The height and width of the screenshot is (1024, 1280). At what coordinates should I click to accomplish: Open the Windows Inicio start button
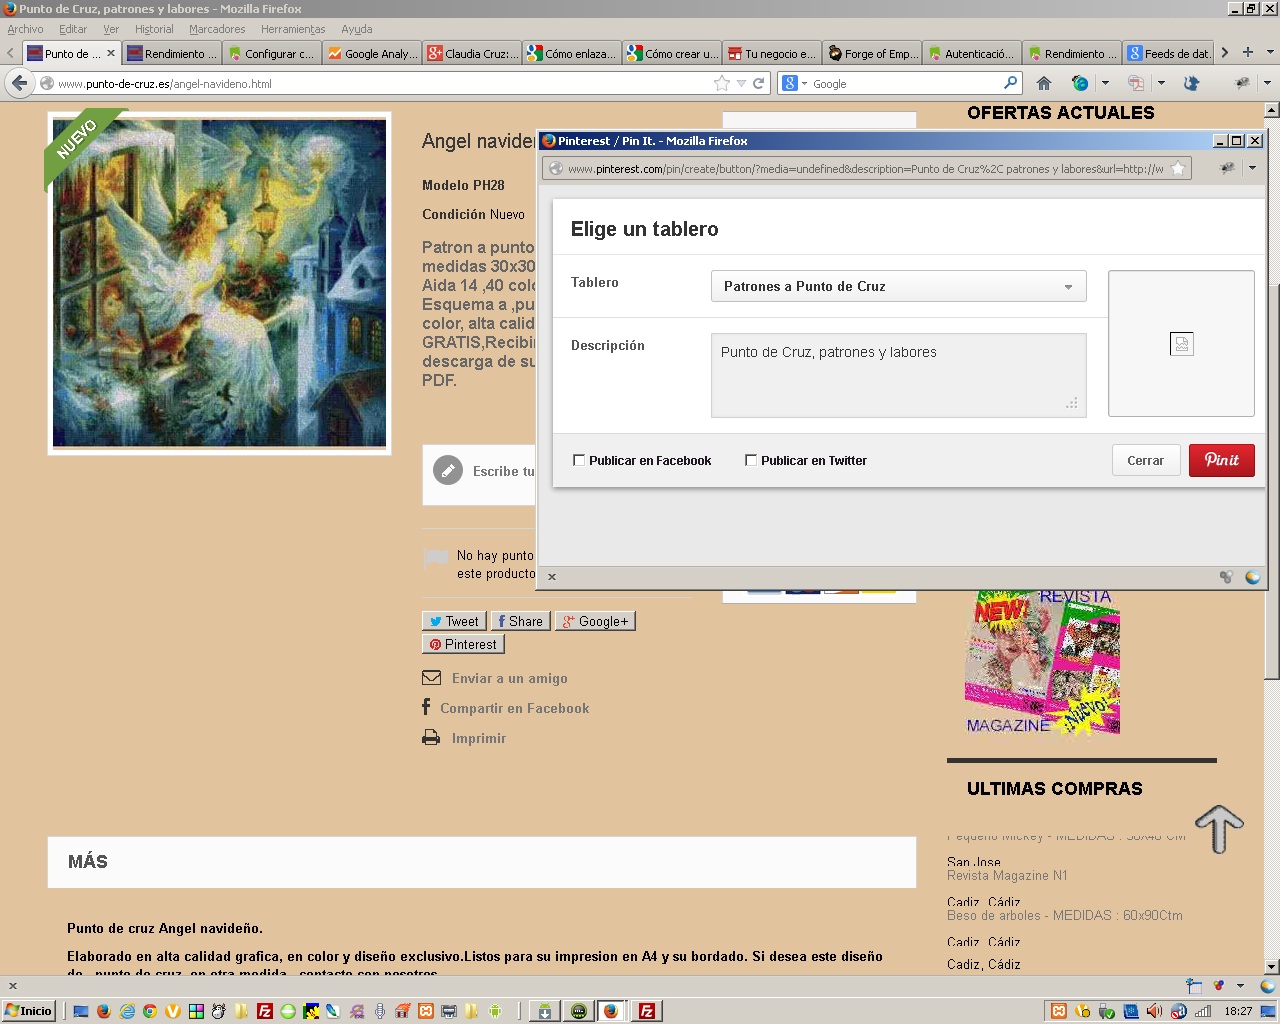(x=28, y=1011)
